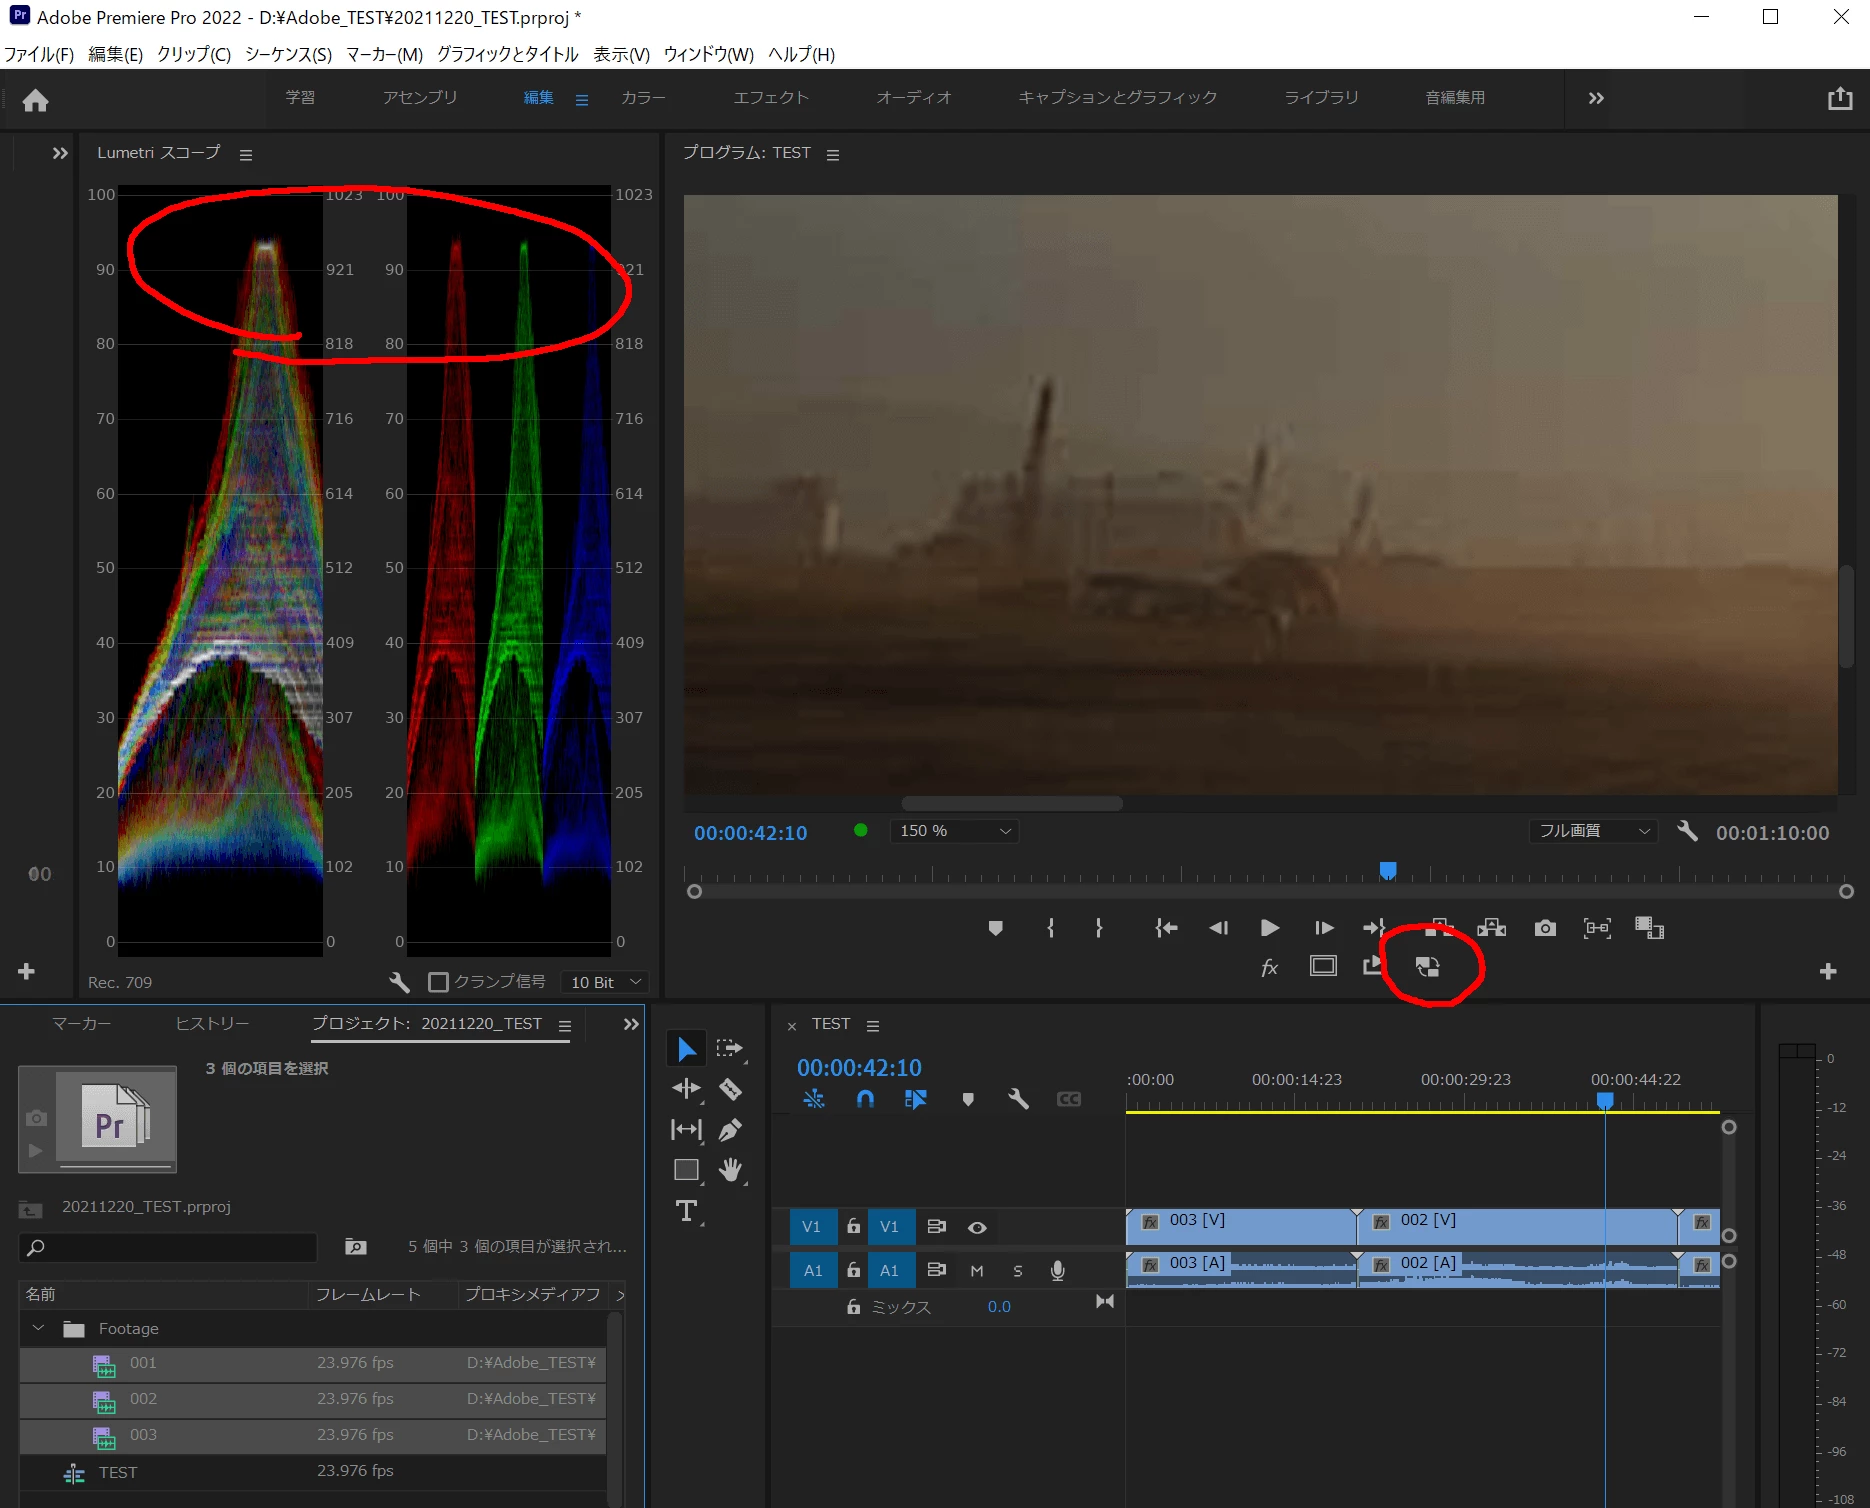Open the comparison view button

pos(1649,928)
